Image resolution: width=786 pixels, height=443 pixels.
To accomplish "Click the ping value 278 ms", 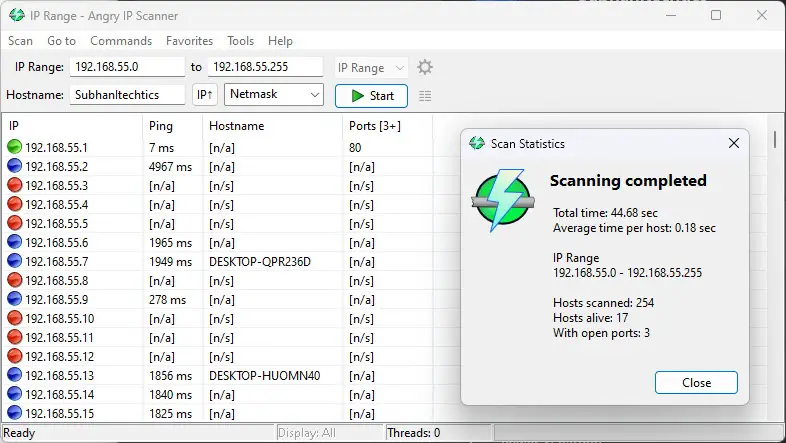I will click(167, 300).
